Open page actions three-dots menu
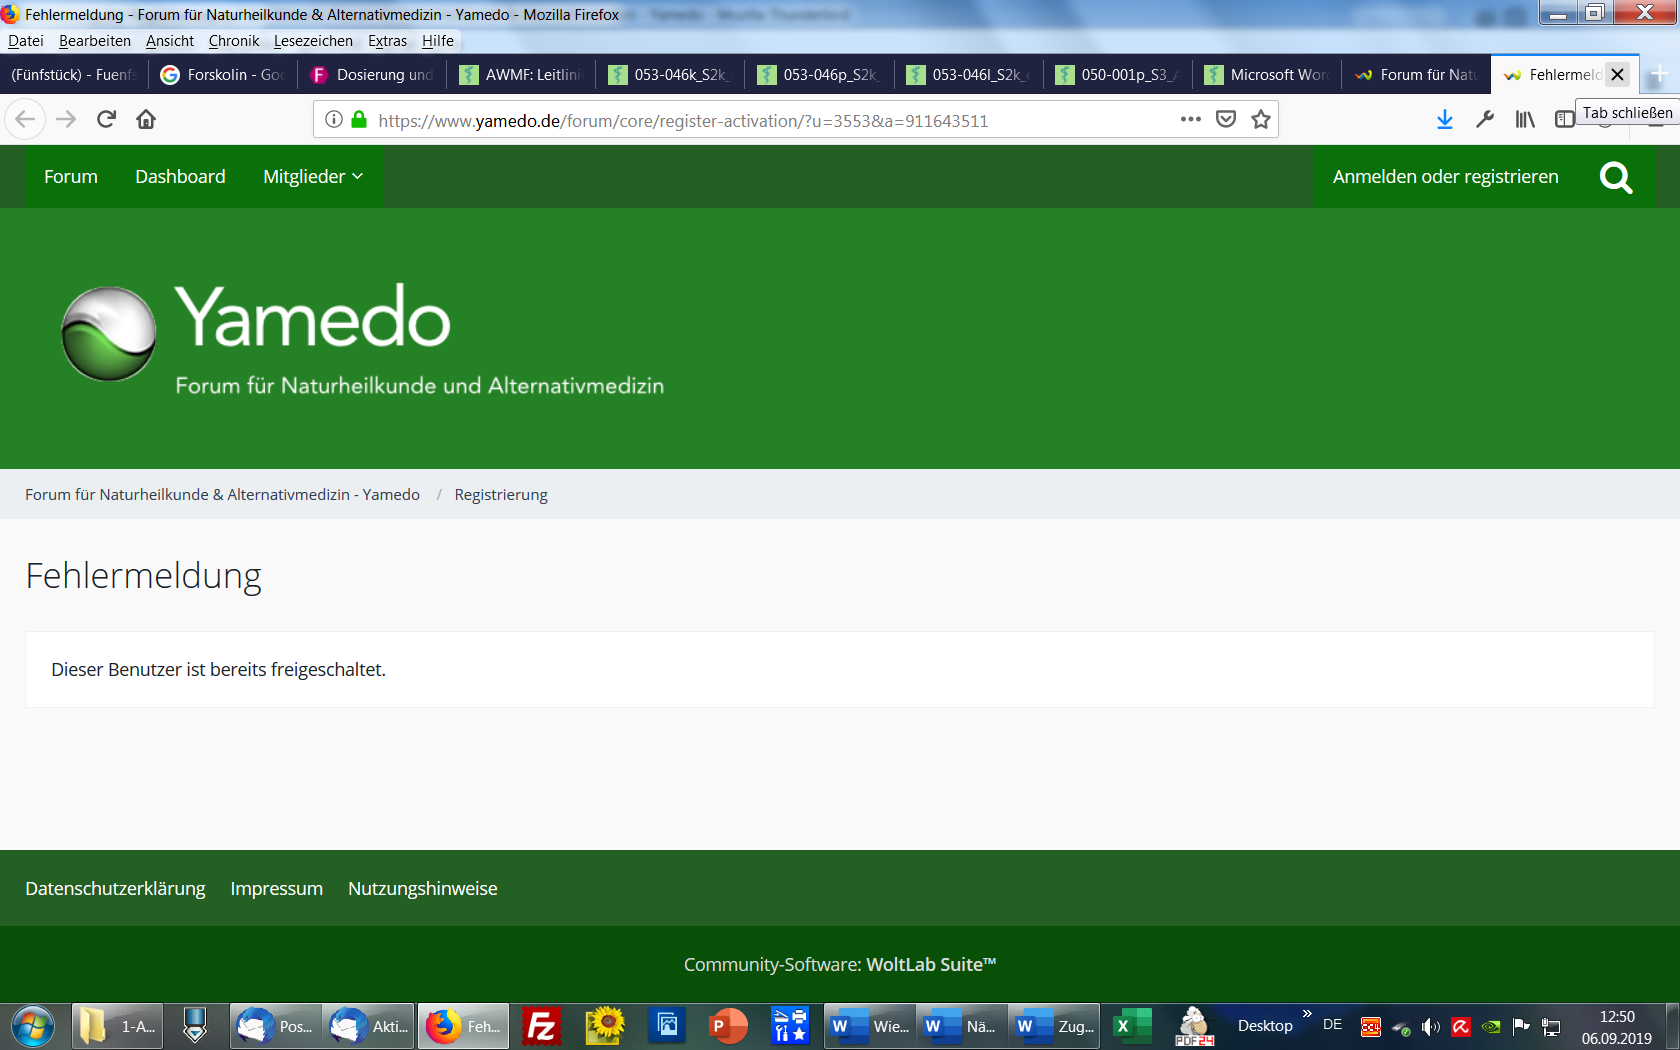Viewport: 1680px width, 1050px height. click(1190, 120)
